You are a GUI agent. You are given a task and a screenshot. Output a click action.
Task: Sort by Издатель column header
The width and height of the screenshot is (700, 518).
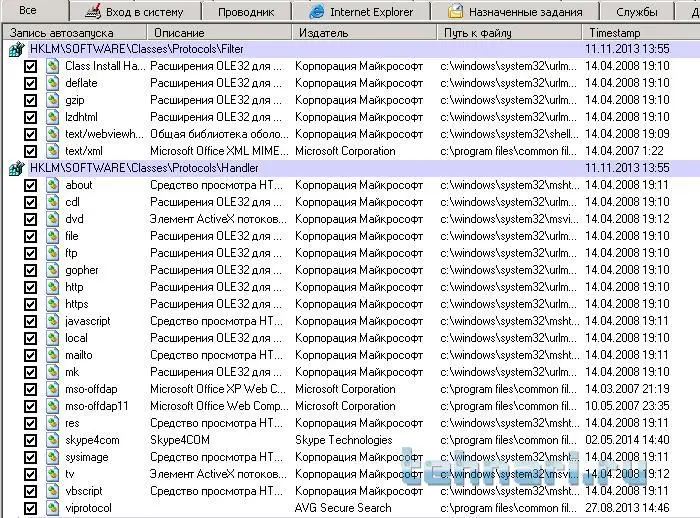(x=364, y=33)
